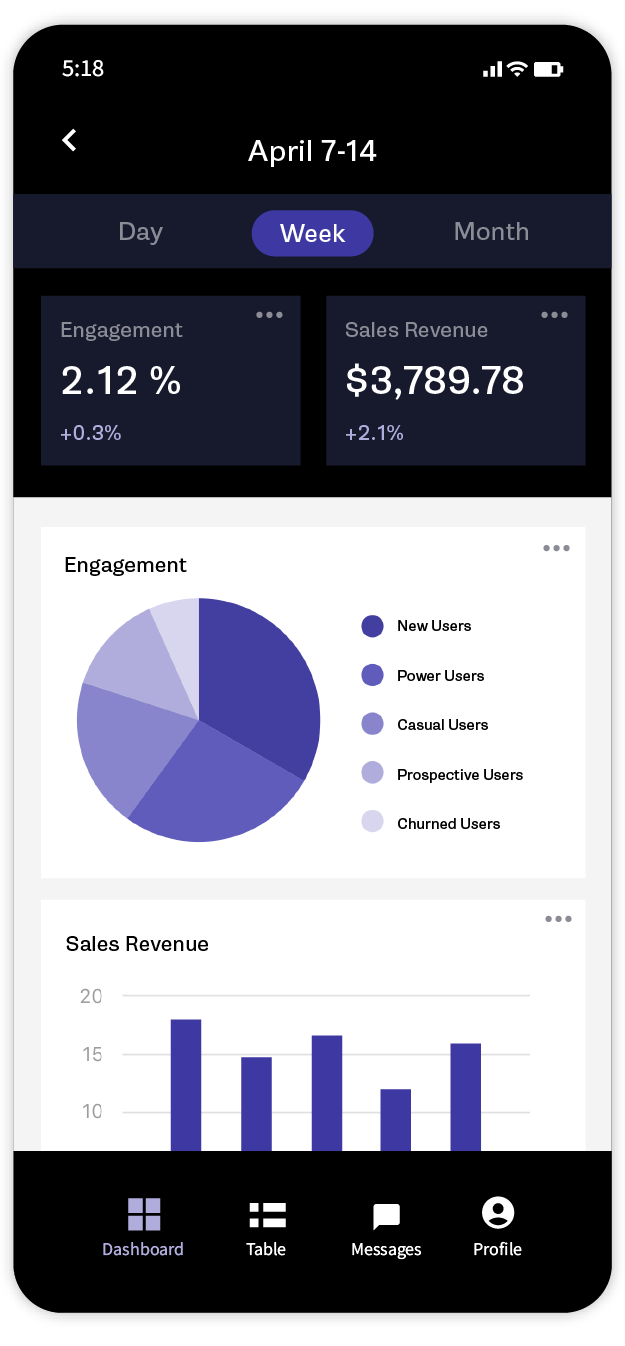Tap the Wi-Fi status icon

pyautogui.click(x=517, y=69)
